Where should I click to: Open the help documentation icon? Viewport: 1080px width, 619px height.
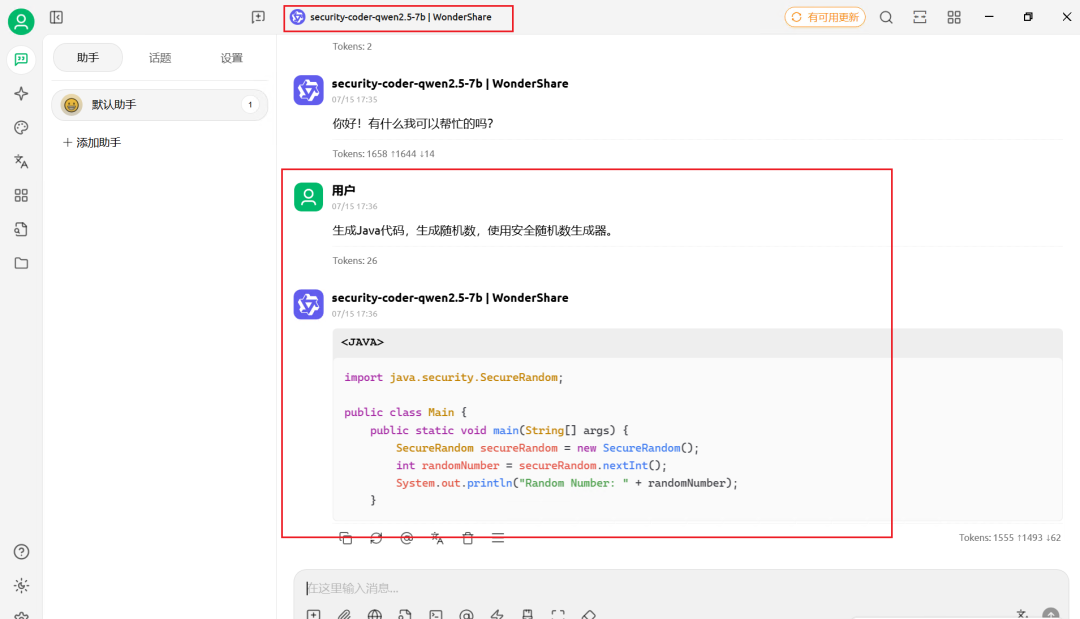[21, 552]
